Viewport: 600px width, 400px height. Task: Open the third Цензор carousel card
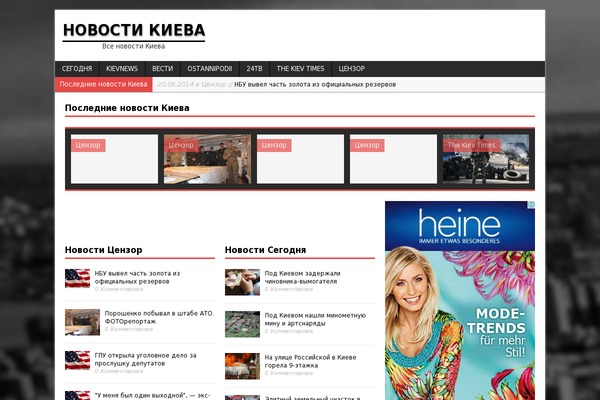300,159
